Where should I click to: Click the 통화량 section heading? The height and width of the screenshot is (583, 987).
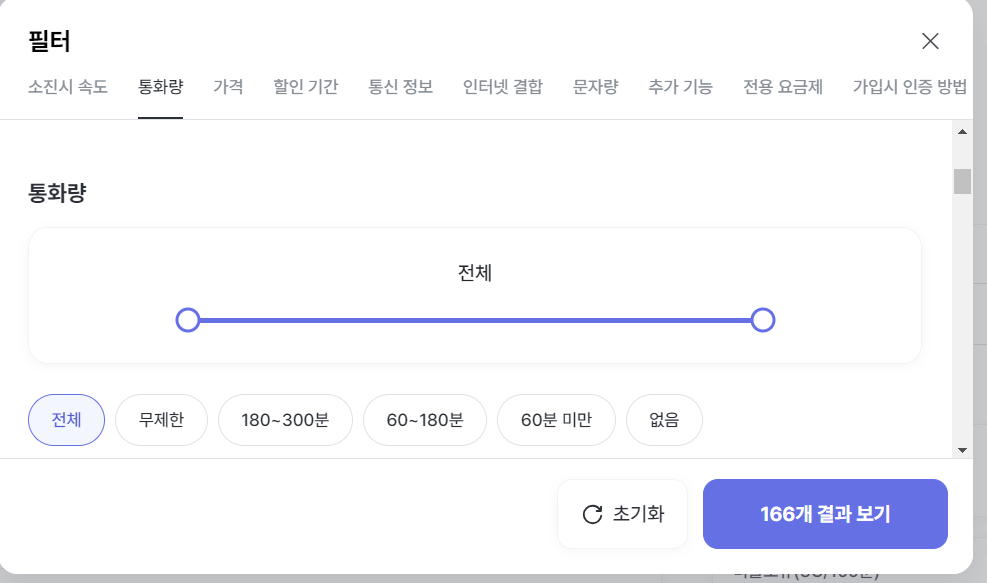(x=57, y=193)
